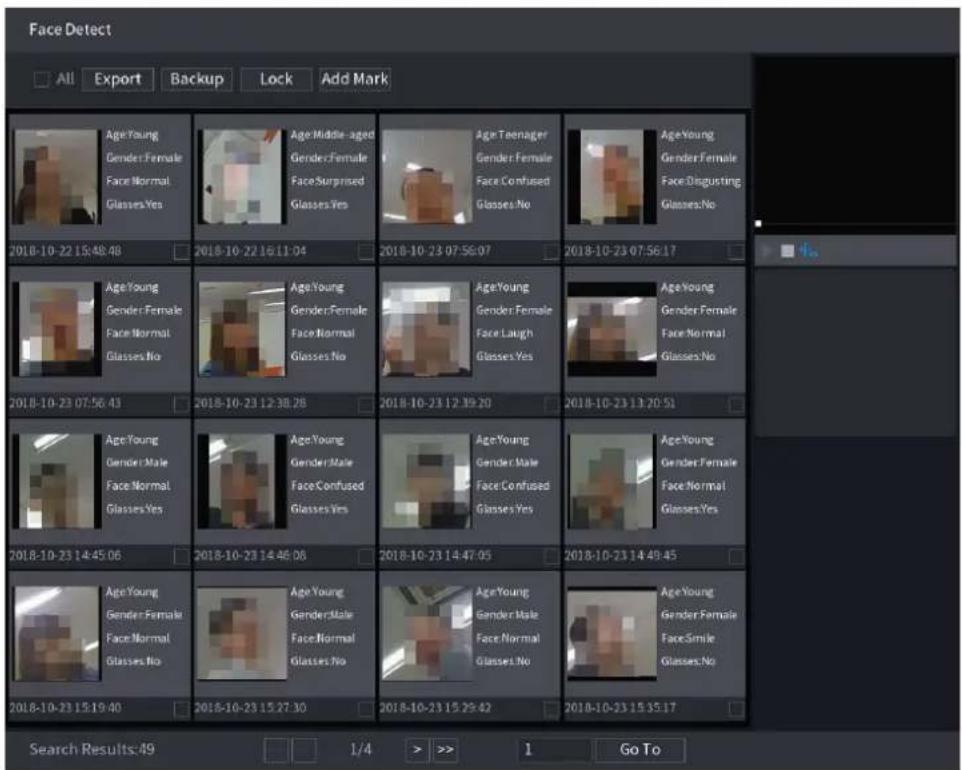Open the Face:Laugh record thumbnail
The height and width of the screenshot is (770, 962).
[x=426, y=329]
